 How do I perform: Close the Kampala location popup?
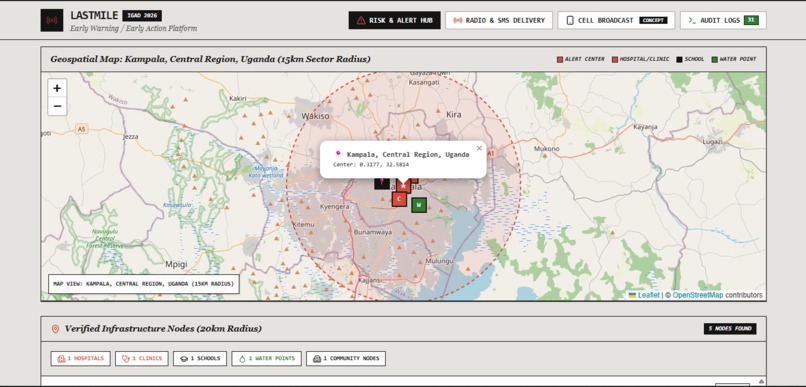[x=479, y=148]
